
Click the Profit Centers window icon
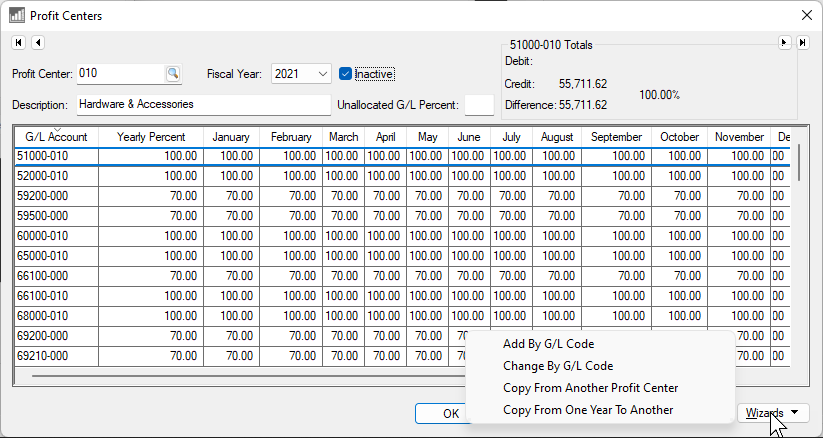17,15
